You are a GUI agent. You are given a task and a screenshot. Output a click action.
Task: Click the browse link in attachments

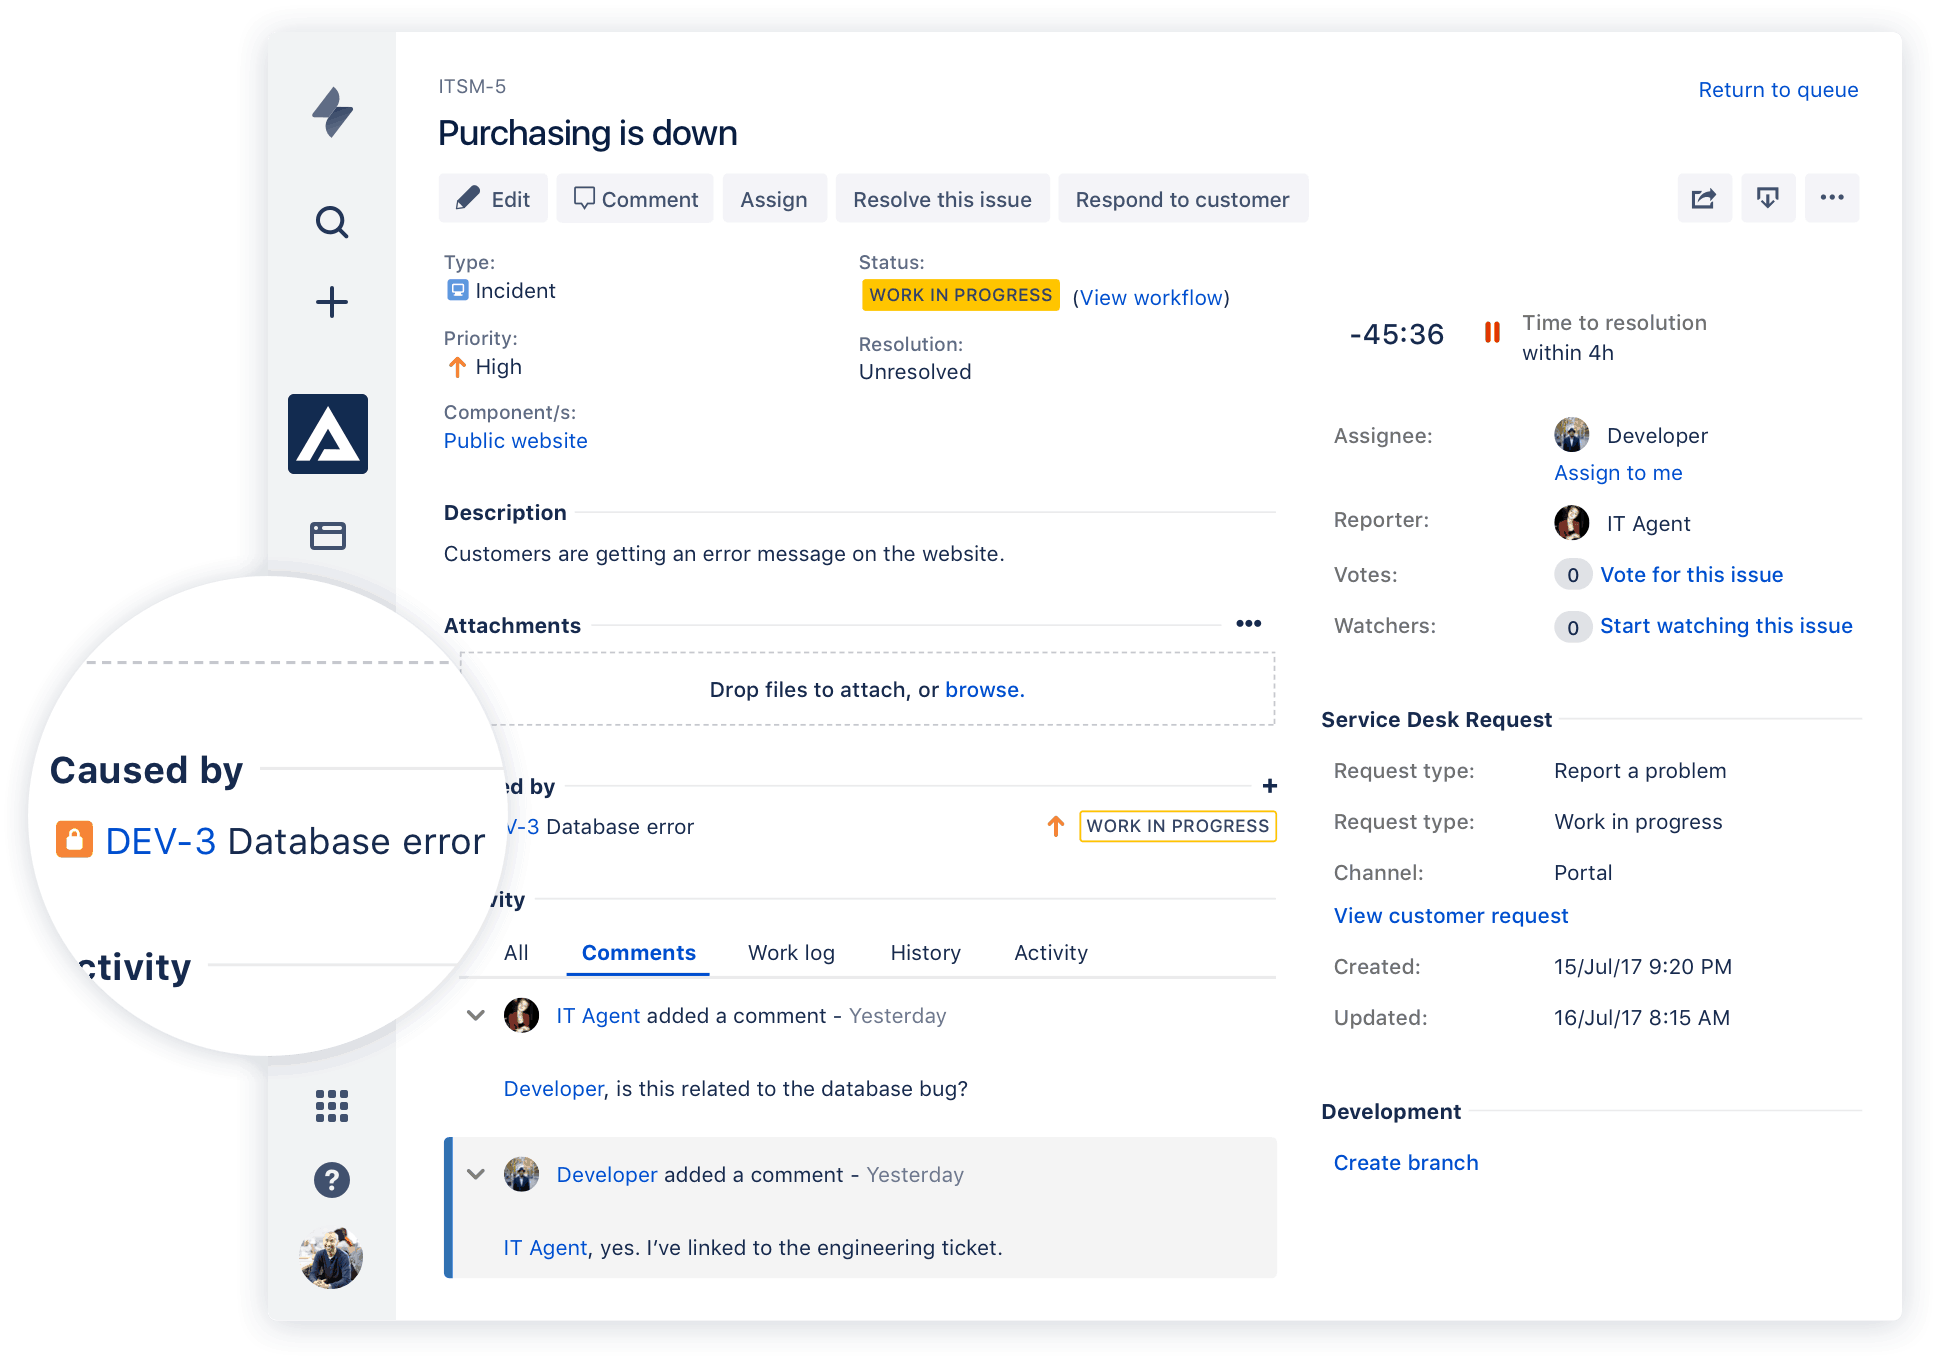point(984,689)
